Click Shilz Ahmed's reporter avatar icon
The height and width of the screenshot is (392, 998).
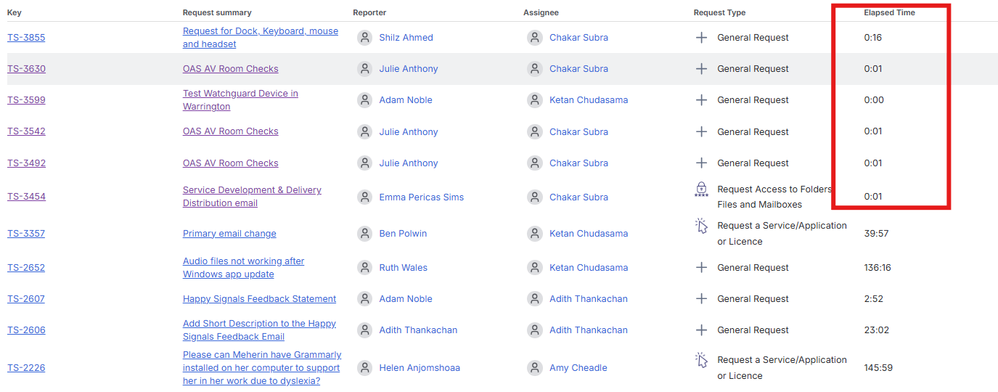pos(365,38)
